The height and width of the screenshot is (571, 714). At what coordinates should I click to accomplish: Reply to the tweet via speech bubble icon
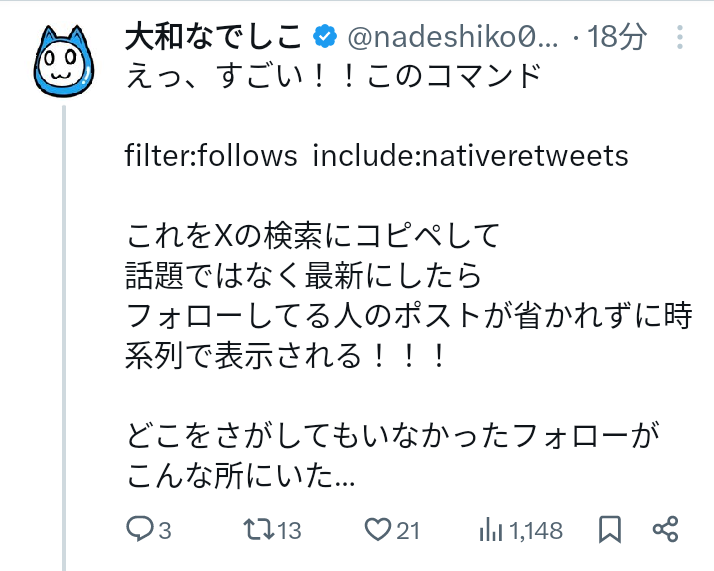(x=141, y=529)
